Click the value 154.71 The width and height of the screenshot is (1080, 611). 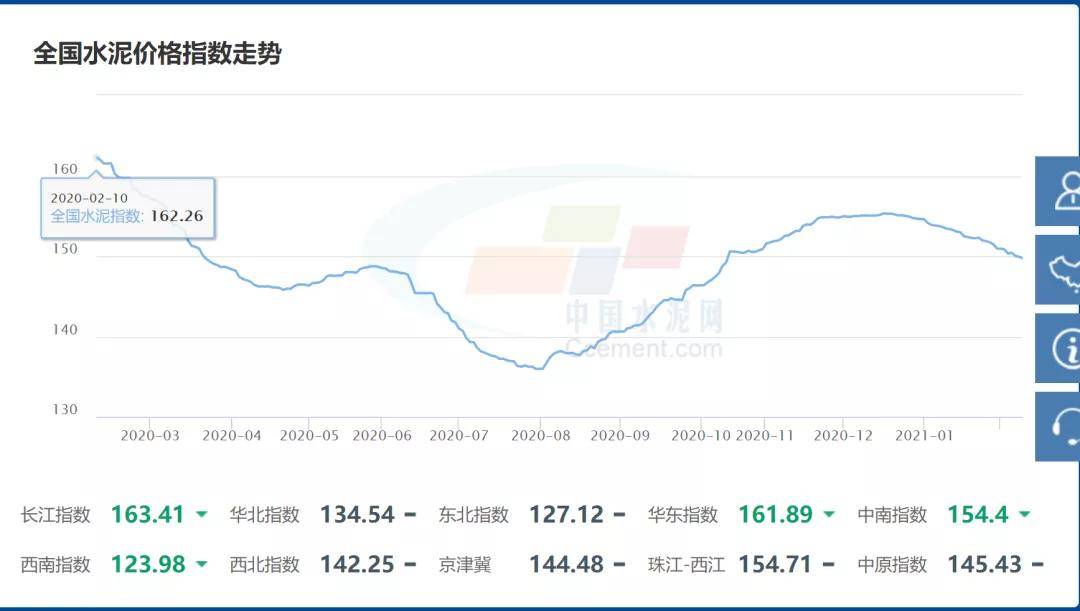(775, 565)
